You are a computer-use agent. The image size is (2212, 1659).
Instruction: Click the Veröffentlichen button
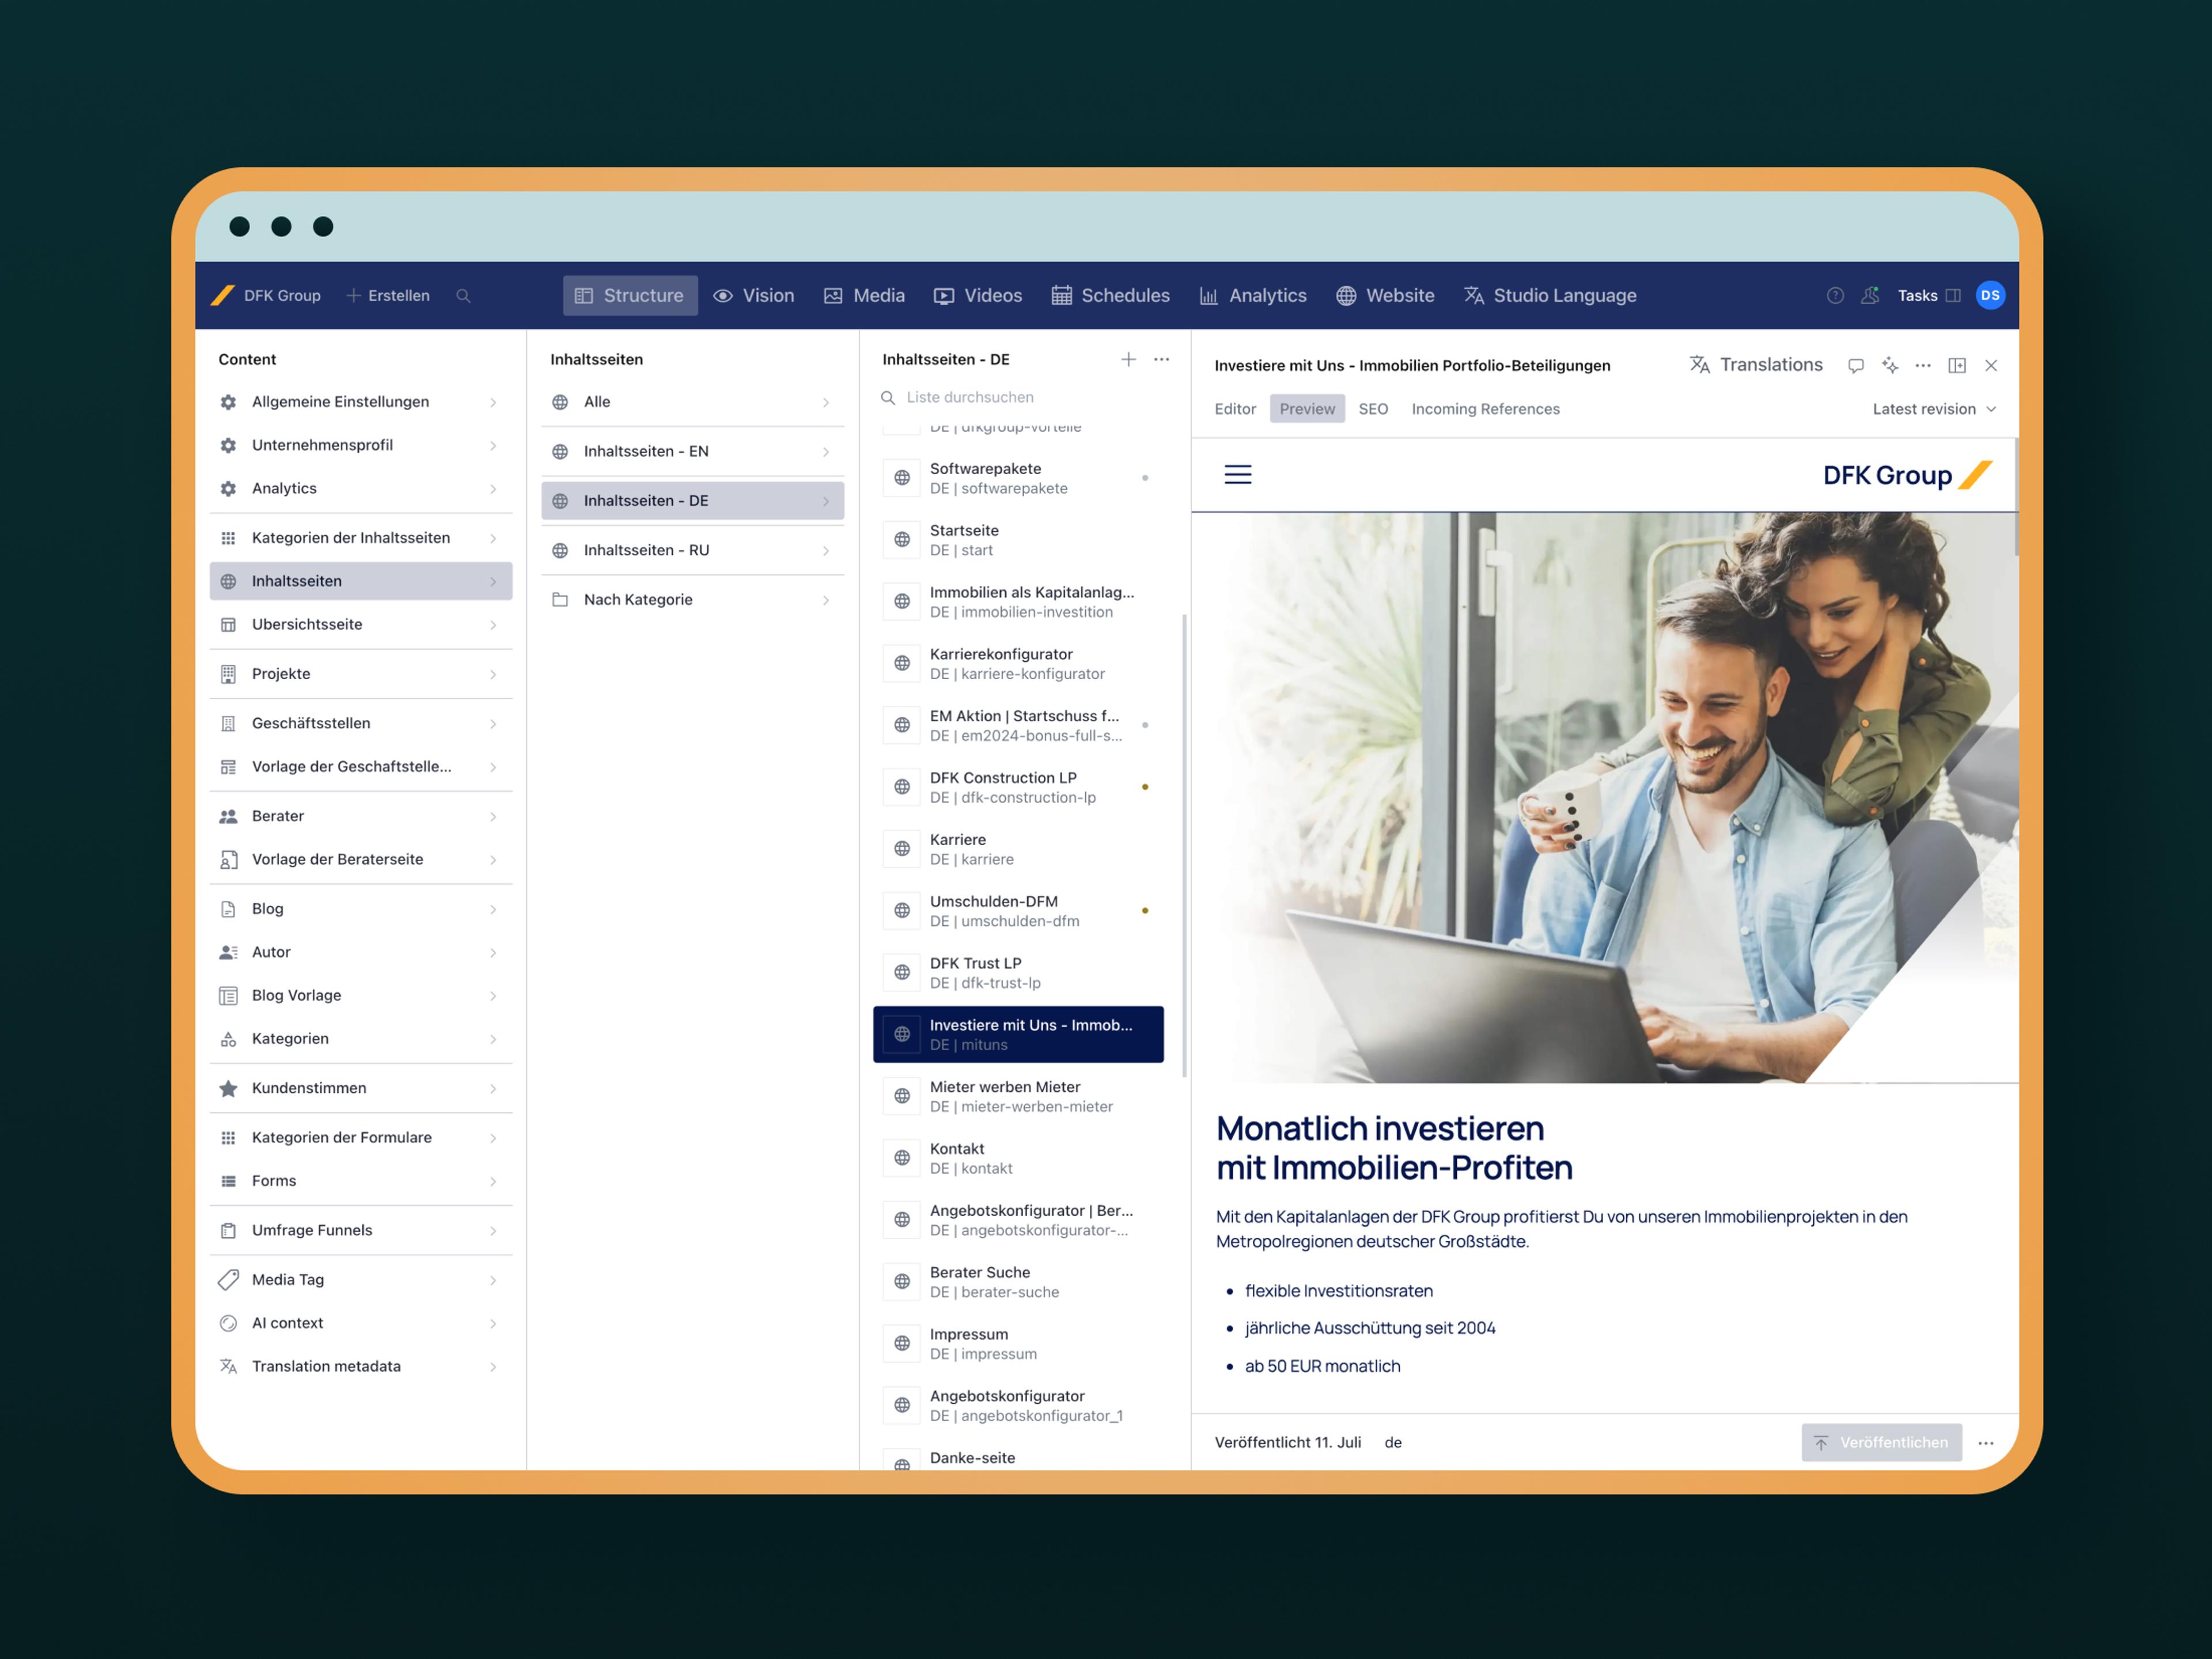point(1881,1442)
